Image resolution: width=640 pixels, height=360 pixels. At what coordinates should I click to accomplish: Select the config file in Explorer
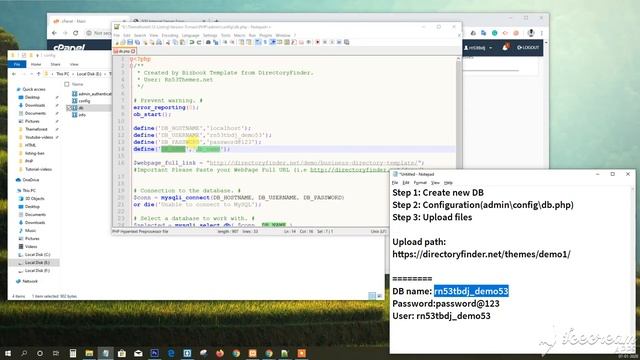pyautogui.click(x=81, y=101)
